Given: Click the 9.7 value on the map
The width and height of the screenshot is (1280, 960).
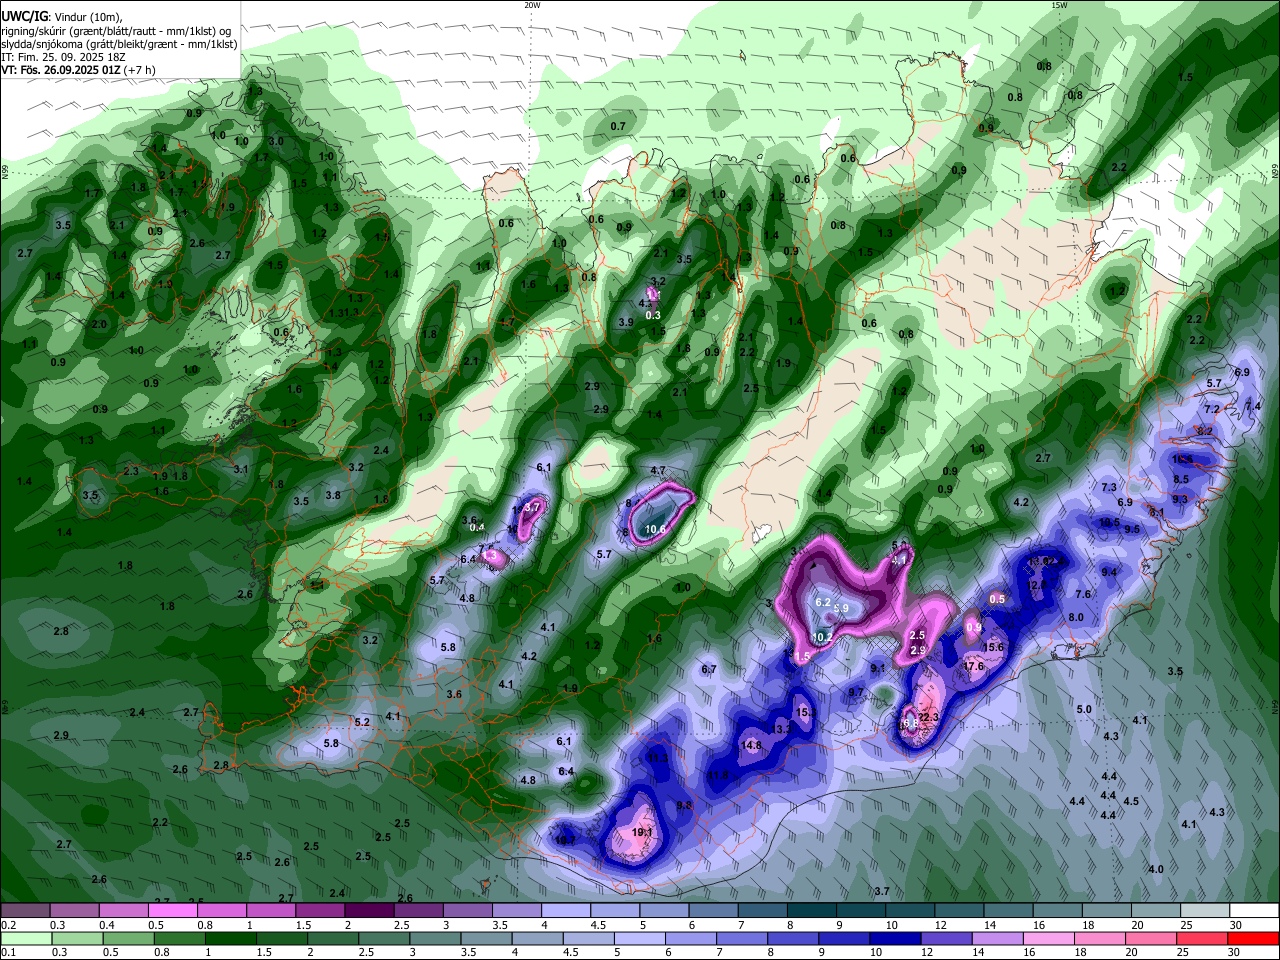Looking at the screenshot, I should (x=856, y=692).
